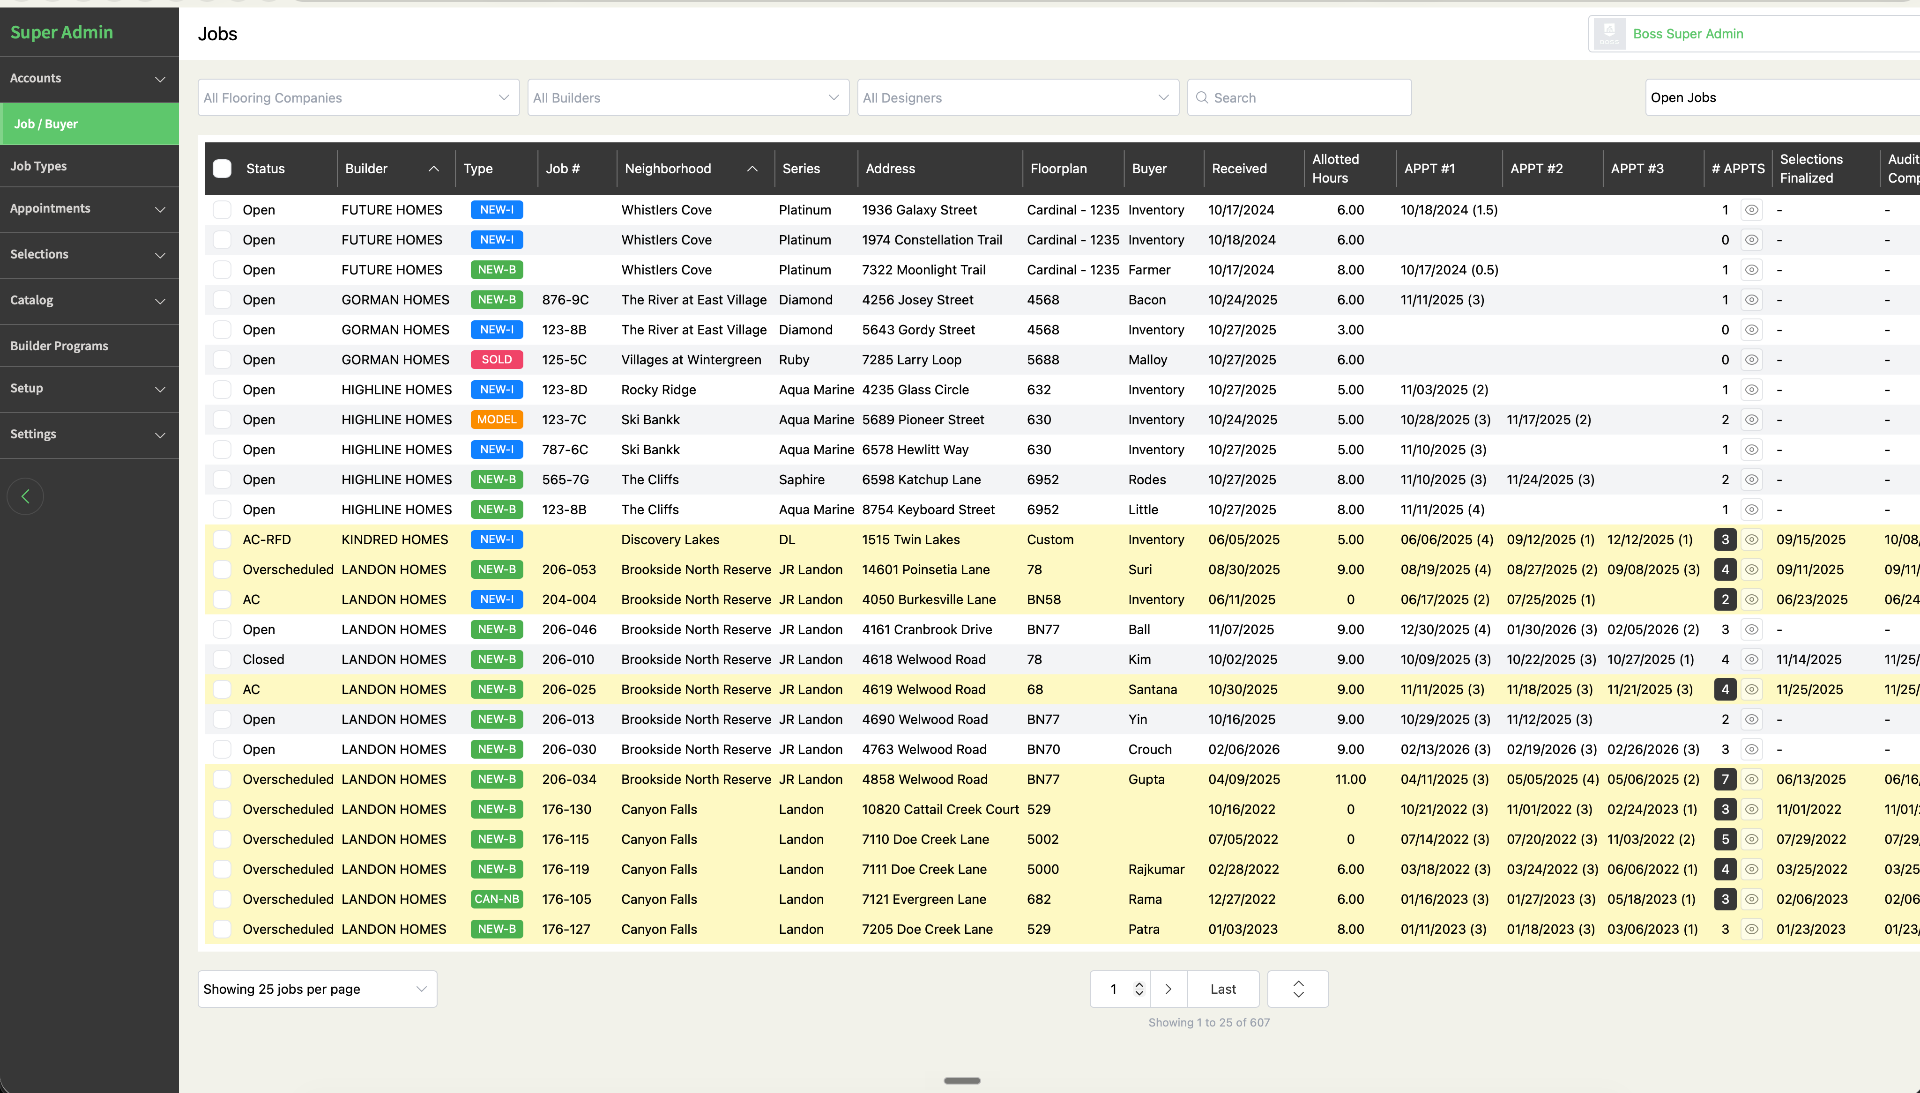
Task: Sort Neighborhood column with its arrow
Action: pyautogui.click(x=752, y=169)
